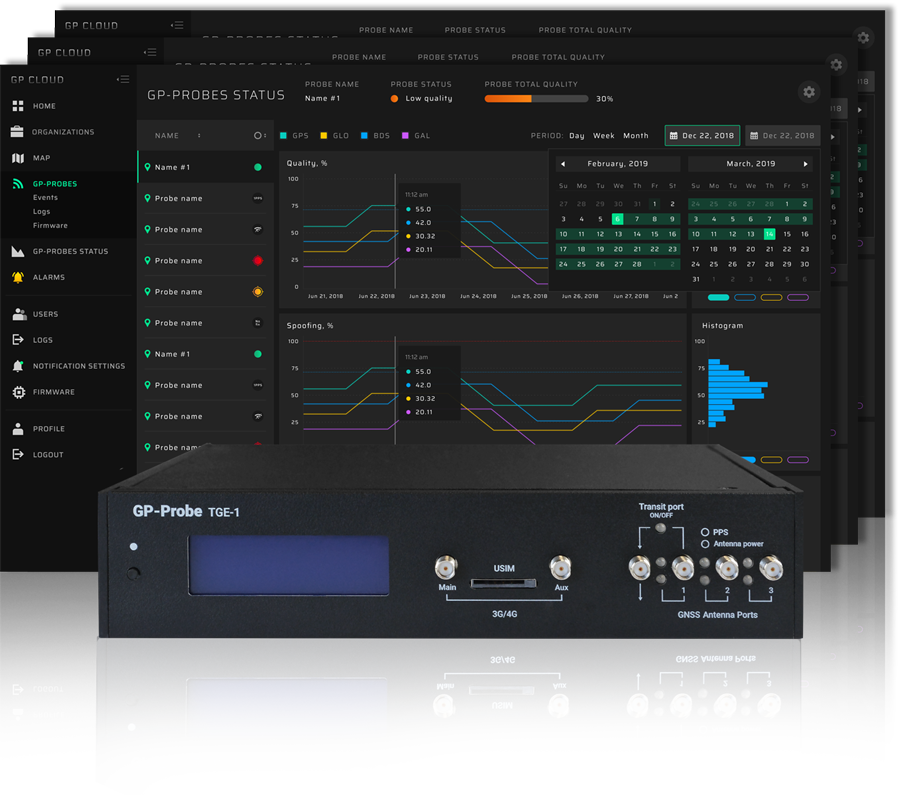The image size is (900, 795).
Task: Click the "Quality, %" chart title
Action: pyautogui.click(x=307, y=164)
